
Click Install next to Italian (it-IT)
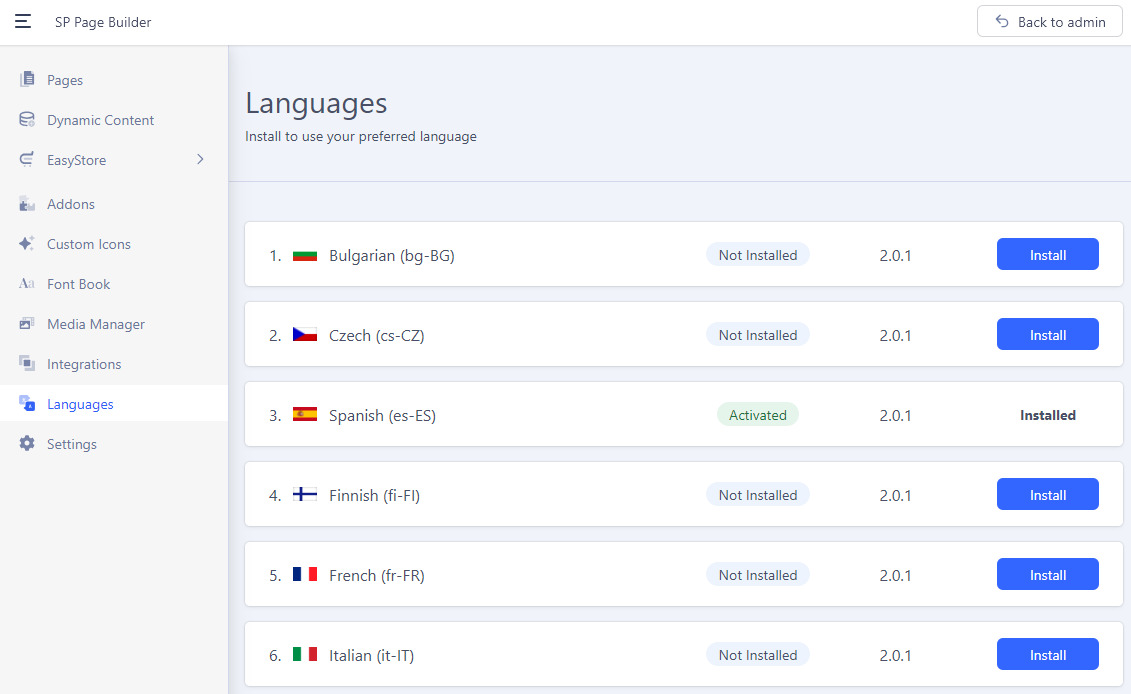click(x=1047, y=655)
